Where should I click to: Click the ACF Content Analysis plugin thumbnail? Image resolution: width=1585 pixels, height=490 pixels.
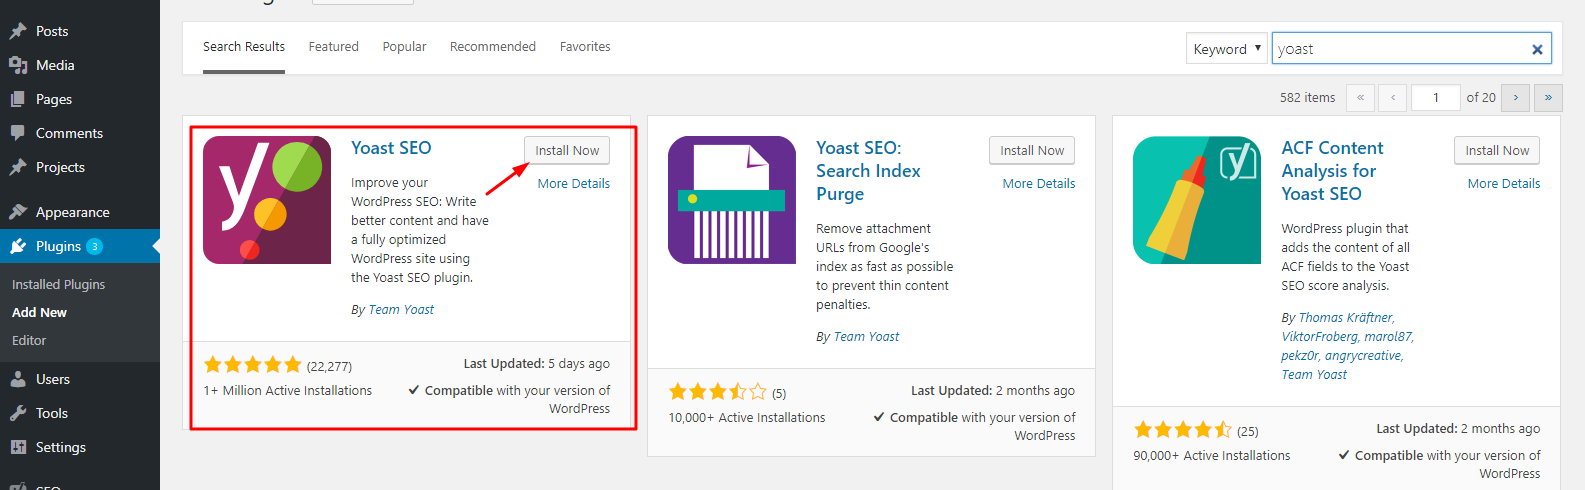(1197, 200)
